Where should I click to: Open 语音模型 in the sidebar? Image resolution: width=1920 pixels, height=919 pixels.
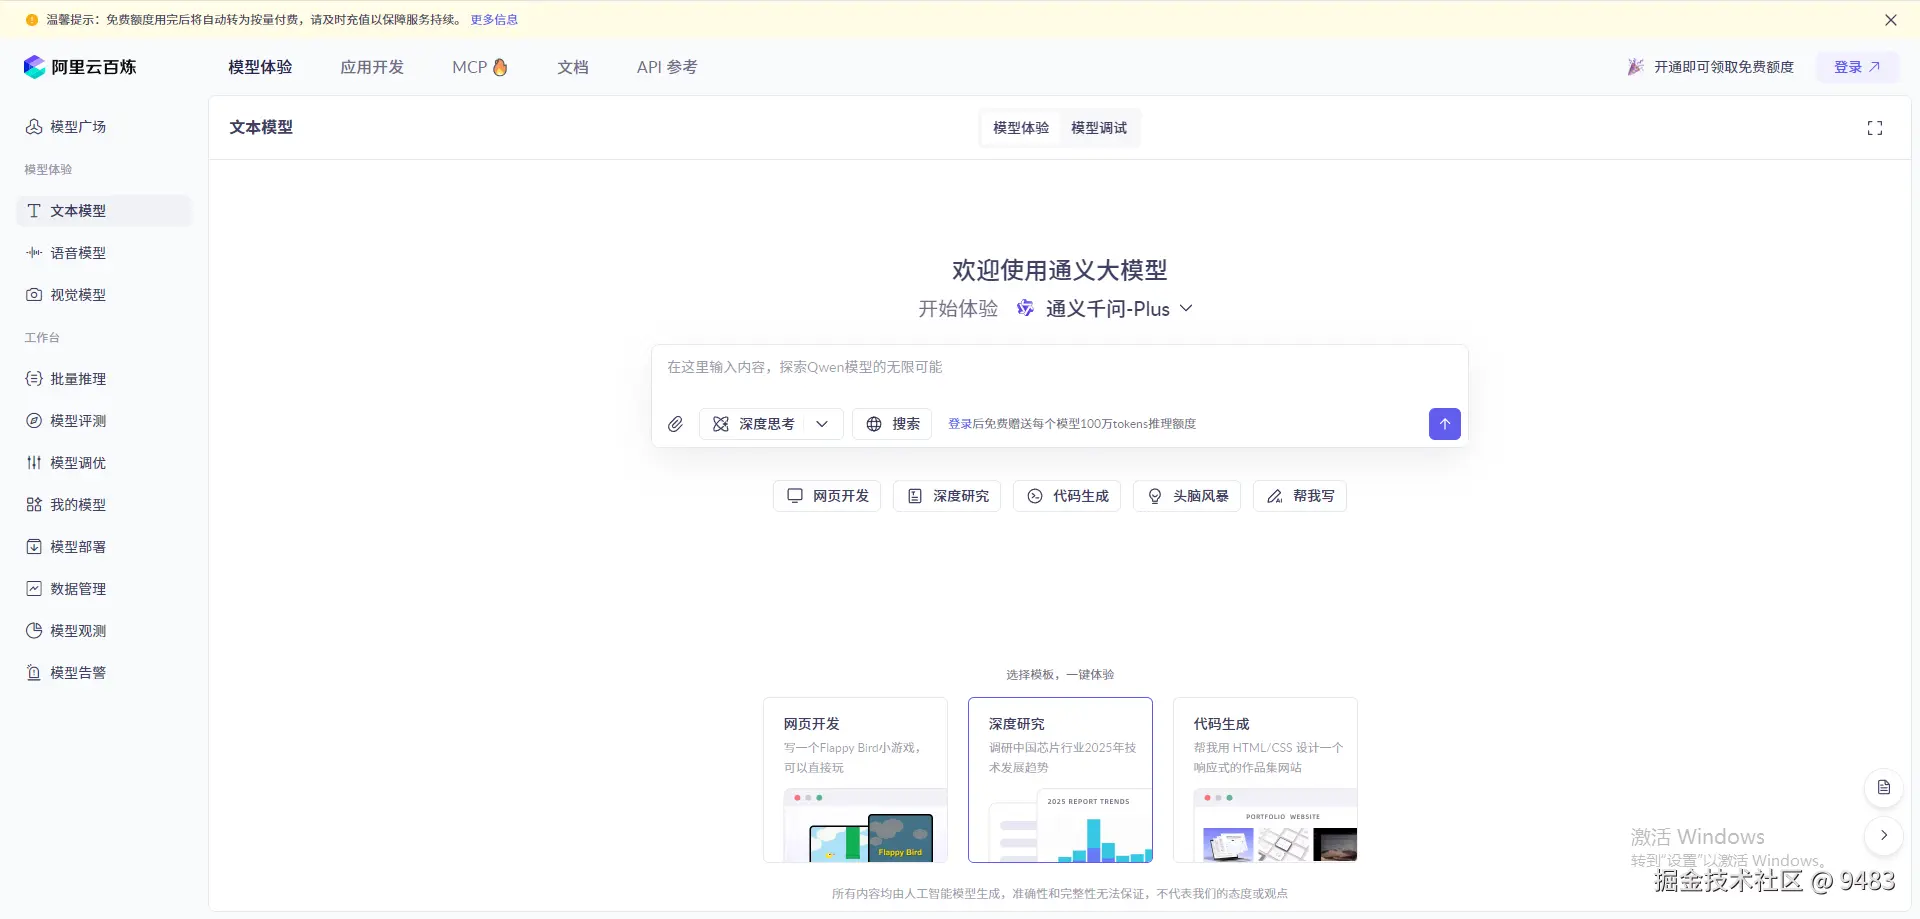(103, 253)
